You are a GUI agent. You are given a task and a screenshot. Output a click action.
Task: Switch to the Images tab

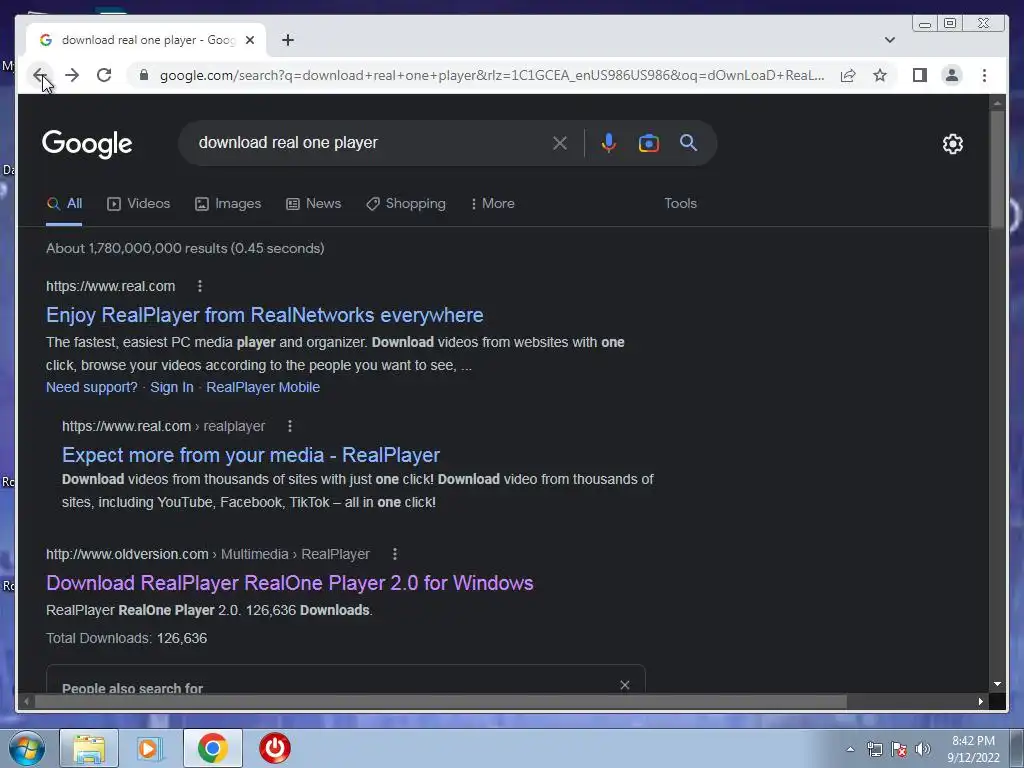coord(228,204)
